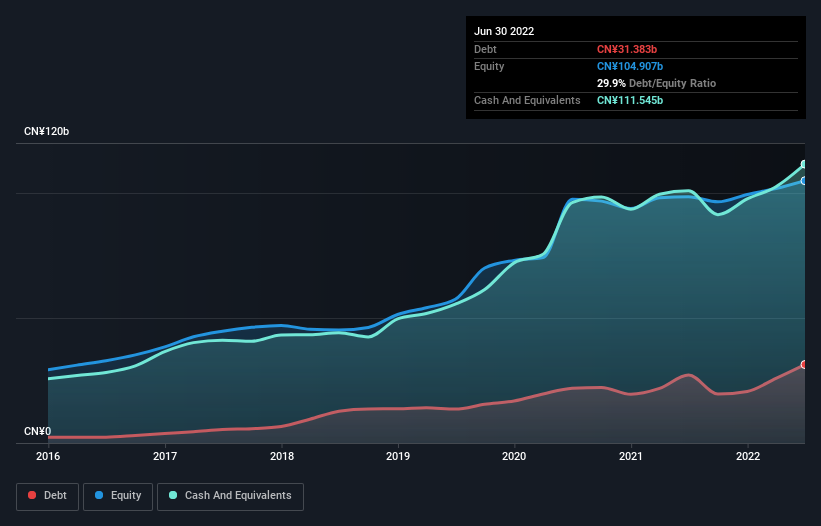The image size is (821, 526).
Task: Click the CN¥31.383b debt value
Action: [x=627, y=49]
